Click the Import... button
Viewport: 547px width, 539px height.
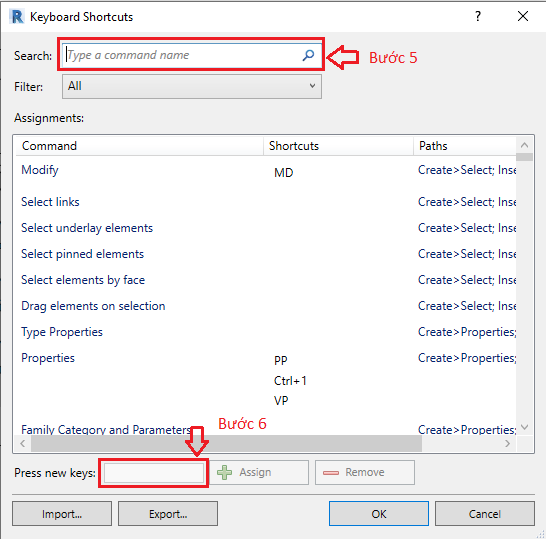tap(62, 514)
